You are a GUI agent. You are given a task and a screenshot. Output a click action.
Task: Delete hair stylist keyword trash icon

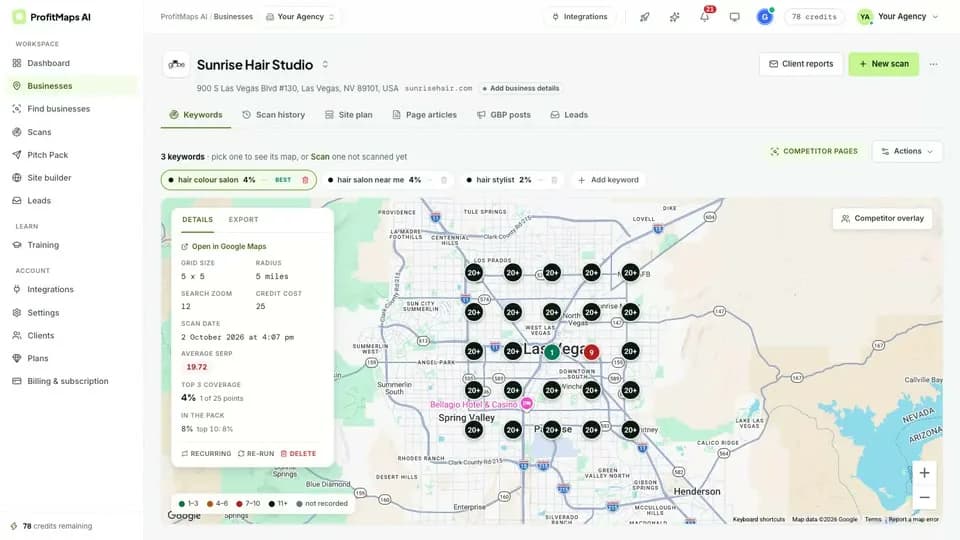click(x=554, y=180)
